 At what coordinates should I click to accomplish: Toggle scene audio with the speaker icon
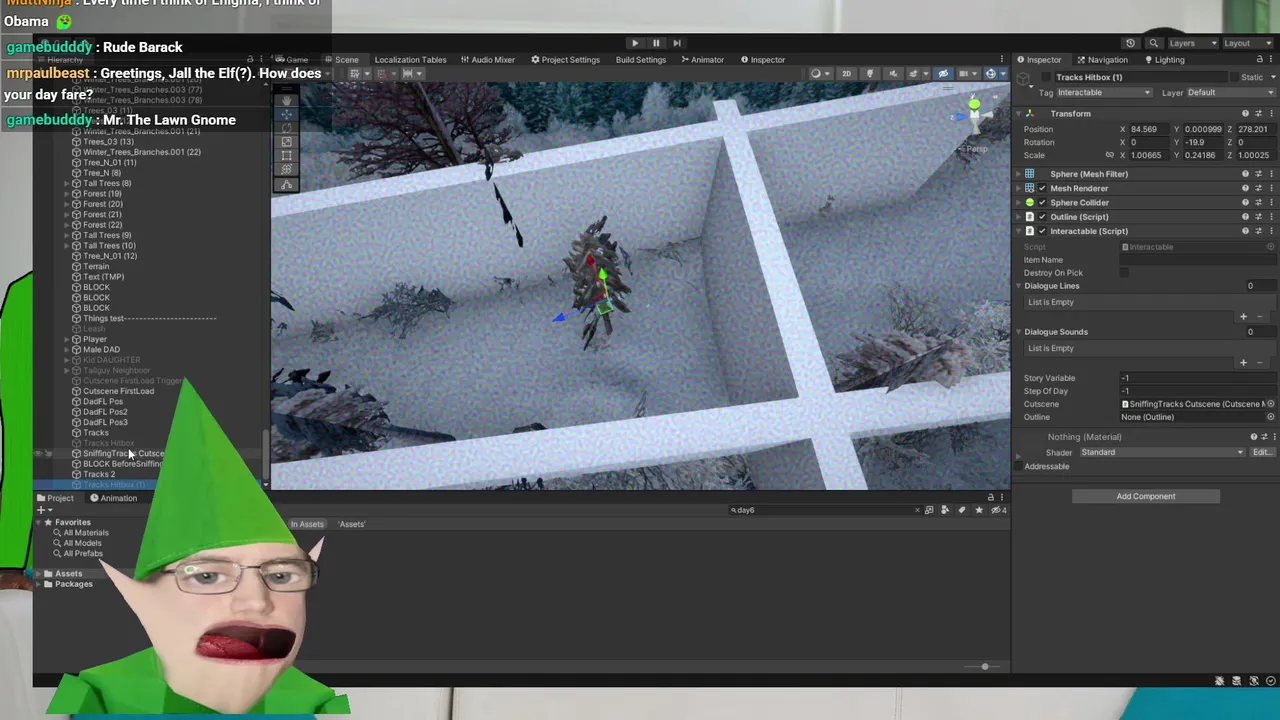(893, 74)
